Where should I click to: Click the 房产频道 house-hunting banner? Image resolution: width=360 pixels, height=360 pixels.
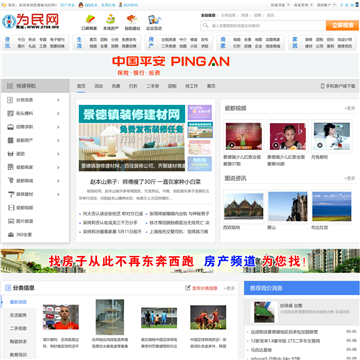pyautogui.click(x=180, y=261)
